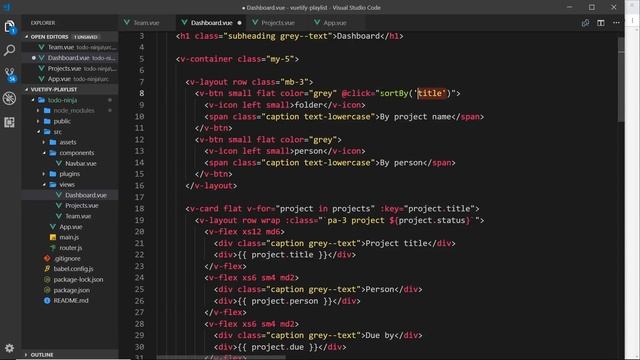
Task: Open package.json in the file tree
Action: tap(70, 290)
